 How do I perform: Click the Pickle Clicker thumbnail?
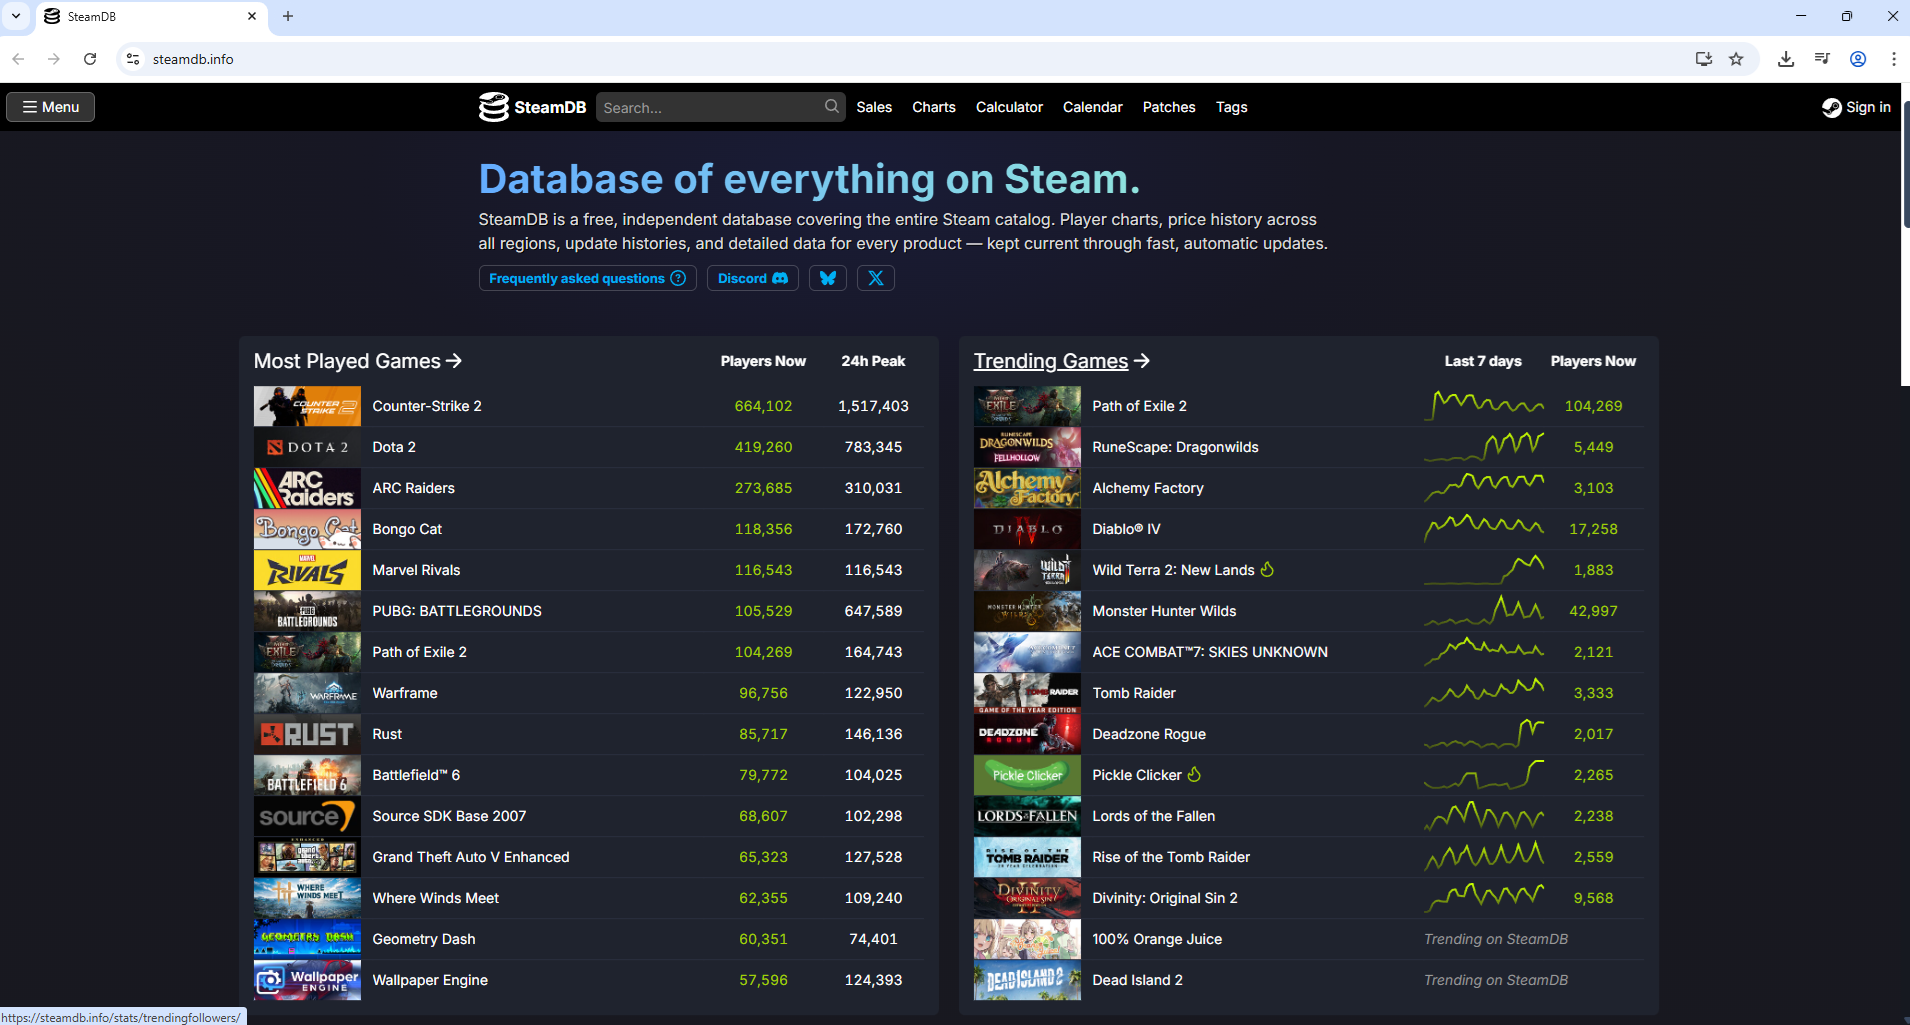(x=1027, y=775)
